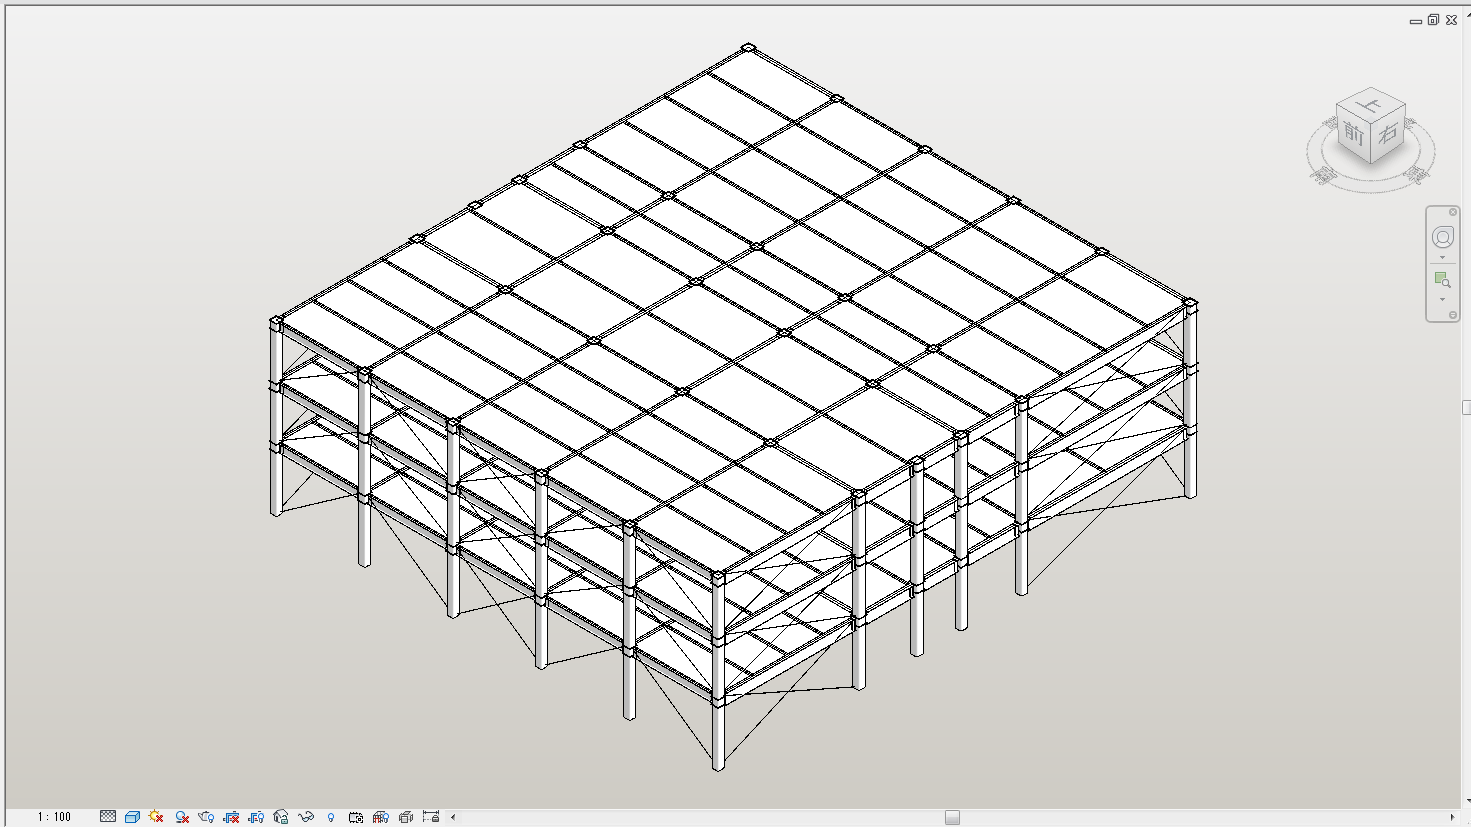Viewport: 1471px width, 827px height.
Task: Open the Detail Level control
Action: [x=108, y=817]
